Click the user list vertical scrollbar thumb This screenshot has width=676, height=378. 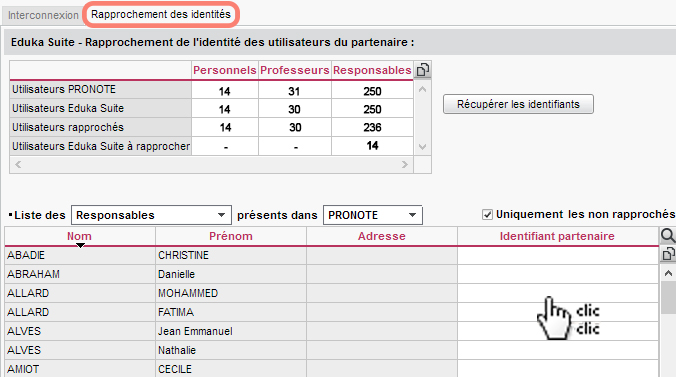tap(668, 297)
